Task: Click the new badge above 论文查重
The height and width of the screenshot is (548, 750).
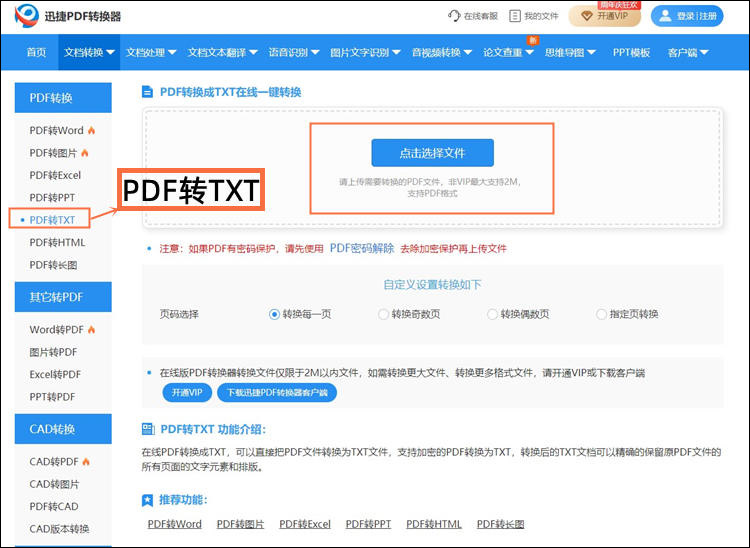Action: pyautogui.click(x=532, y=40)
